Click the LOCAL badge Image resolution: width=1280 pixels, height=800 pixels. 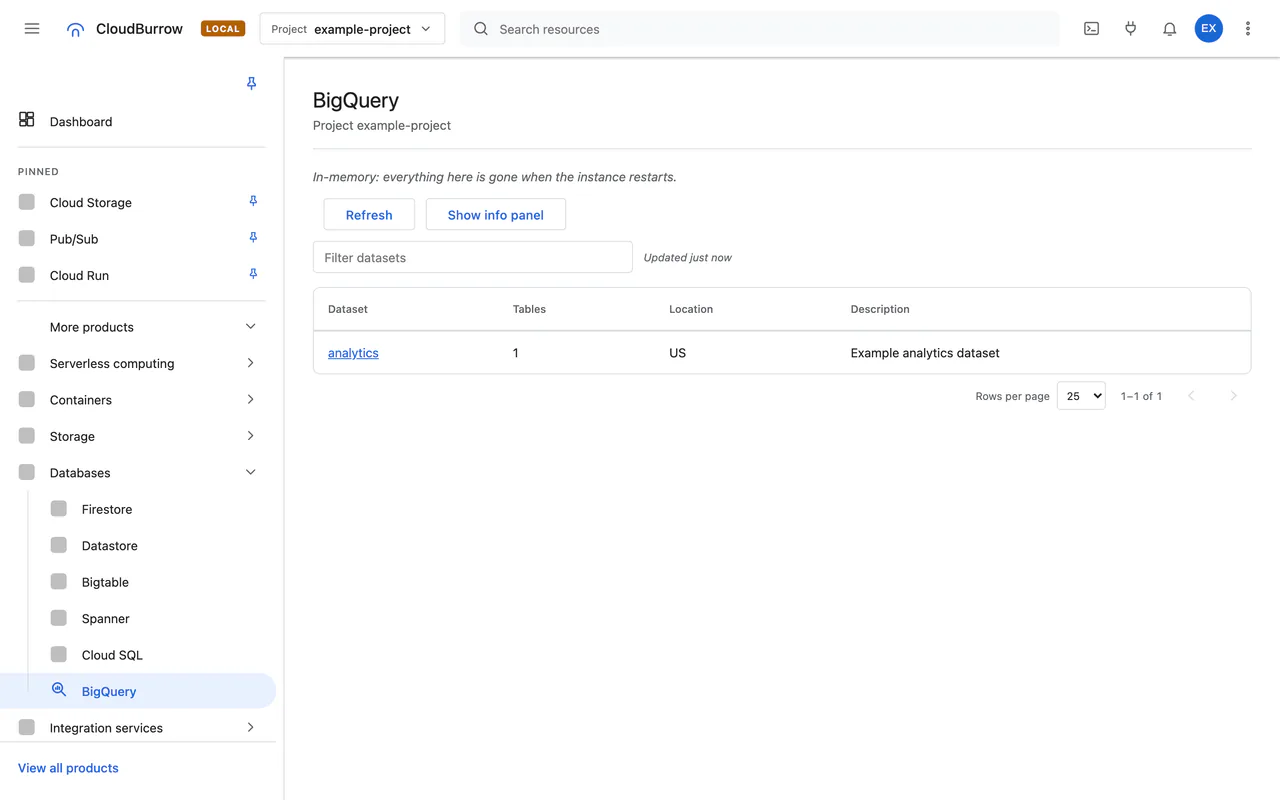(x=223, y=29)
